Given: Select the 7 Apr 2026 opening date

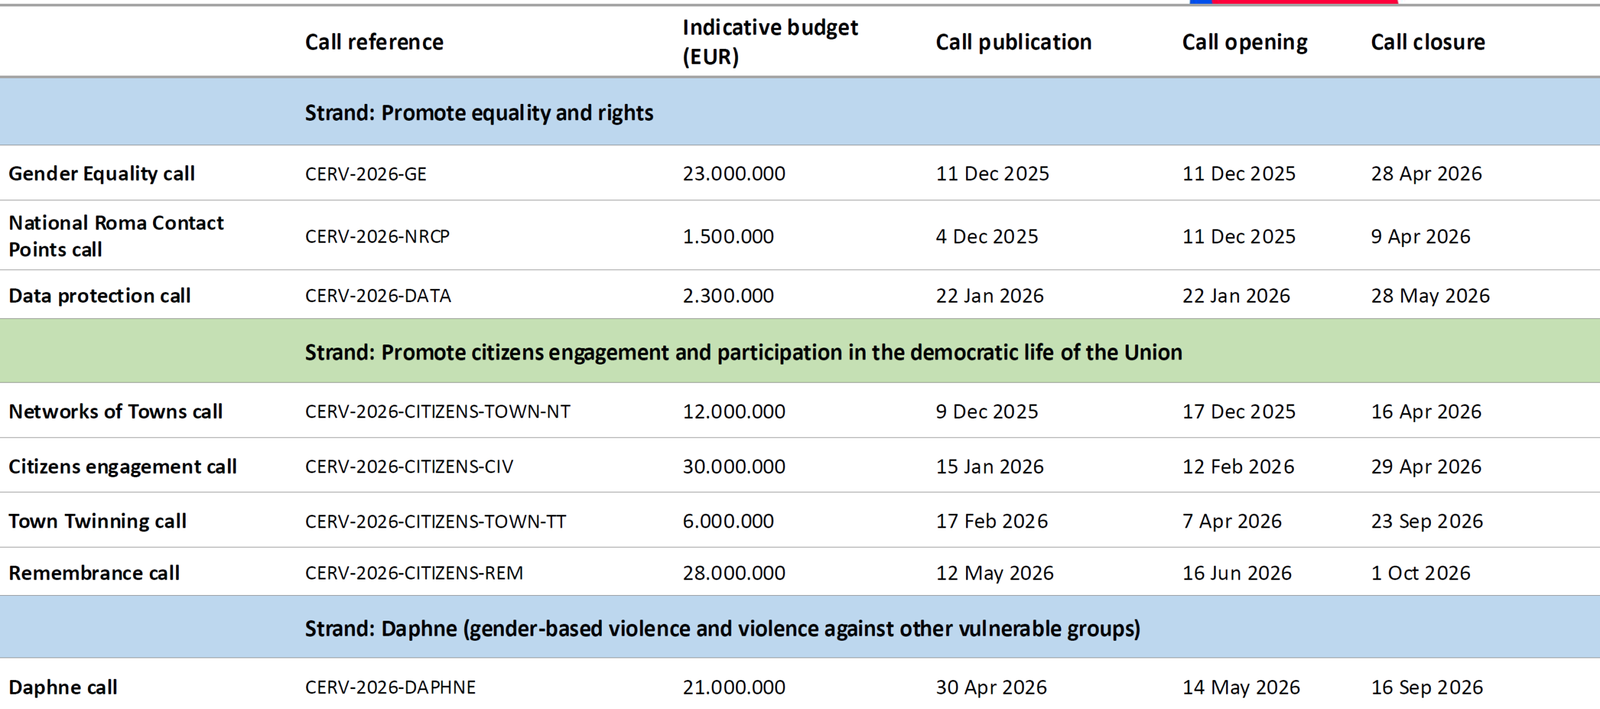Looking at the screenshot, I should click(x=1231, y=521).
